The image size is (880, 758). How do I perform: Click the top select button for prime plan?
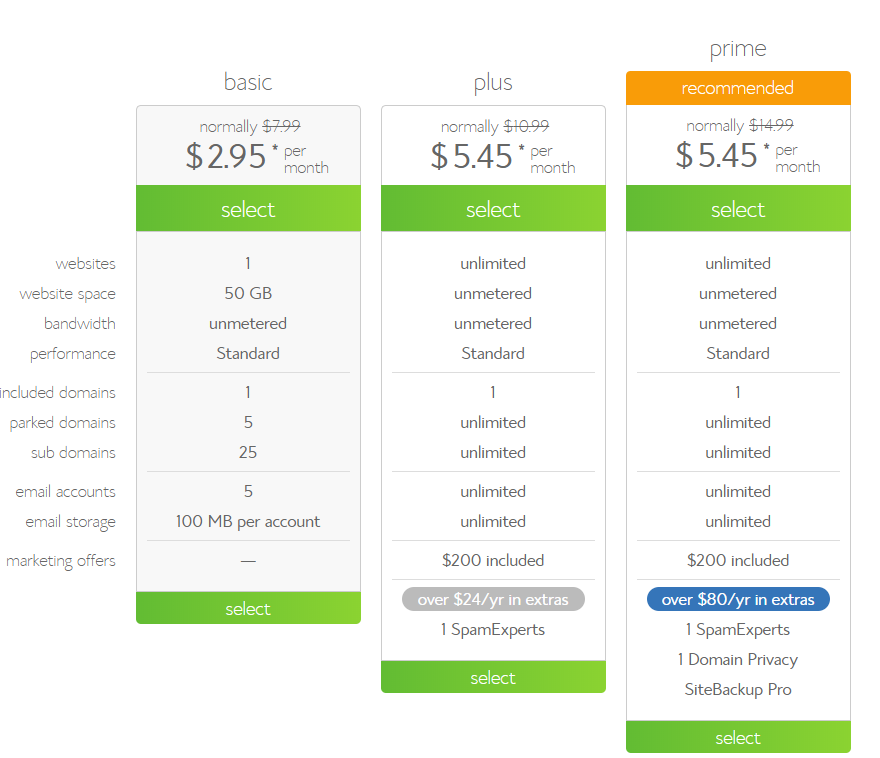pos(738,209)
